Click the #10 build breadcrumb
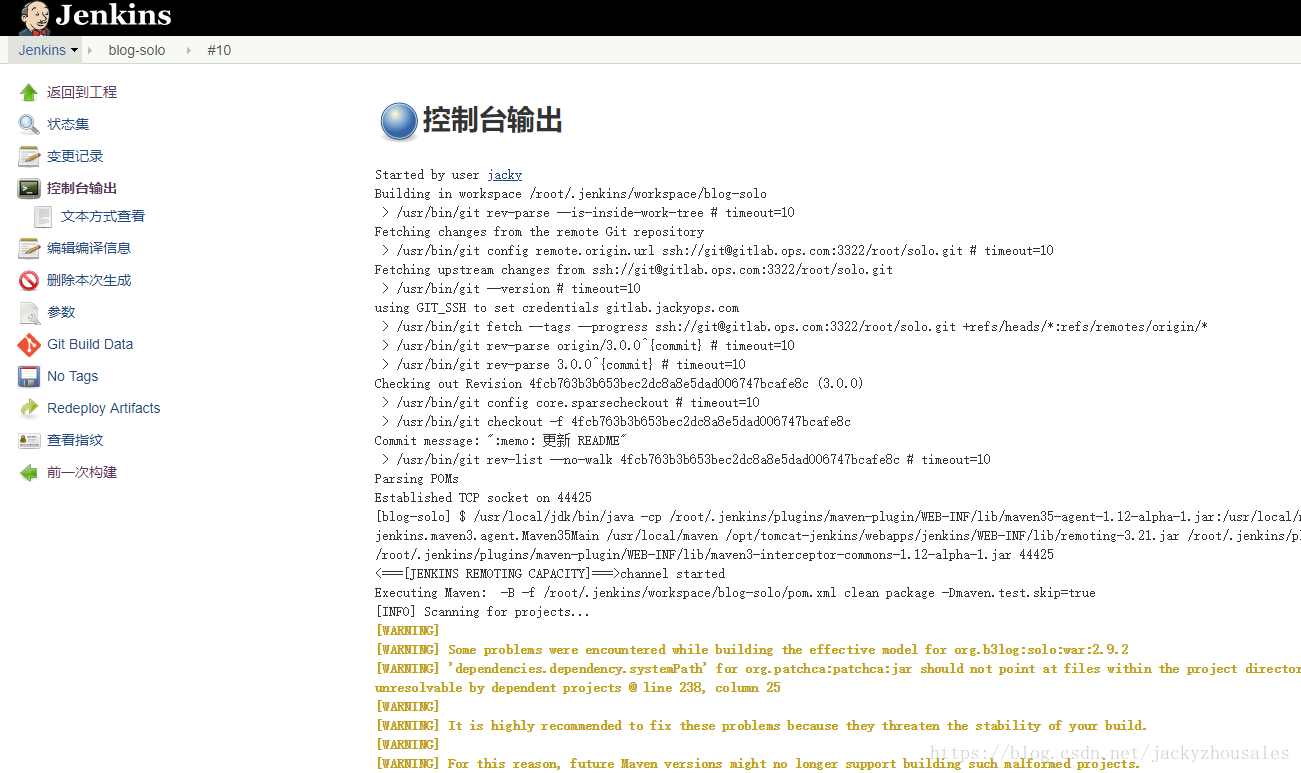Viewport: 1301px width, 773px height. click(219, 50)
